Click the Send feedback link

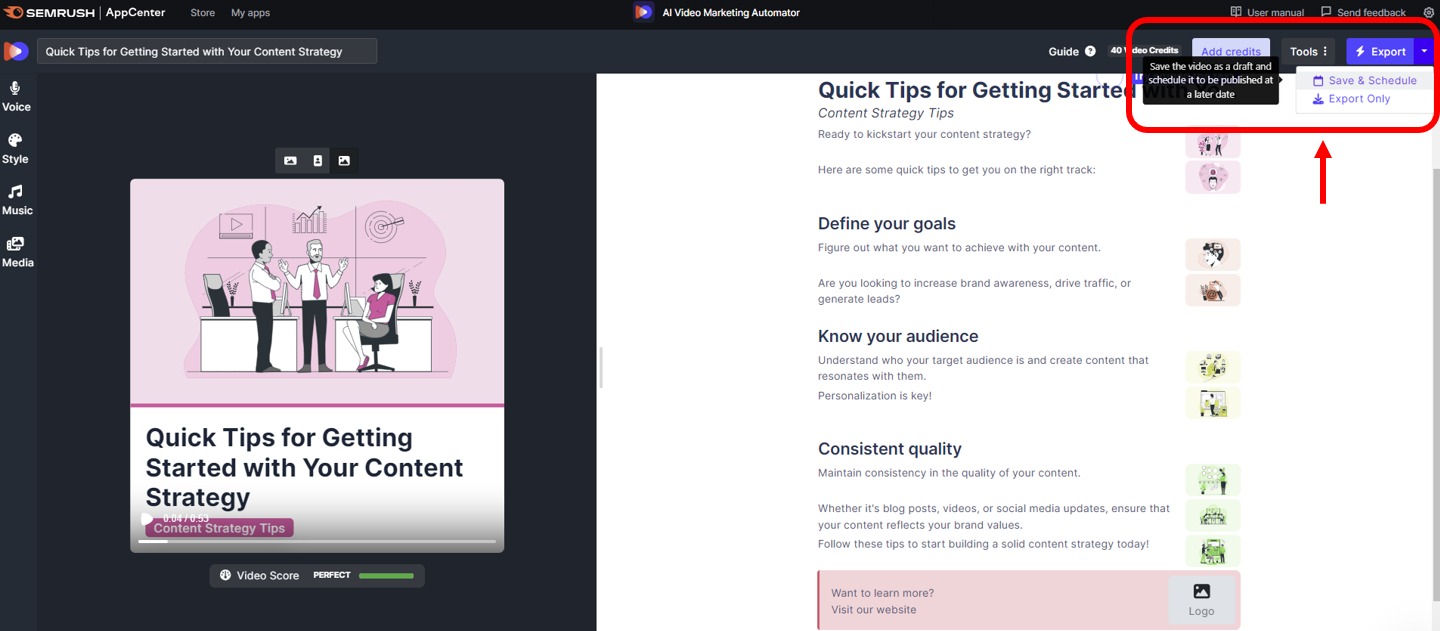click(x=1363, y=11)
